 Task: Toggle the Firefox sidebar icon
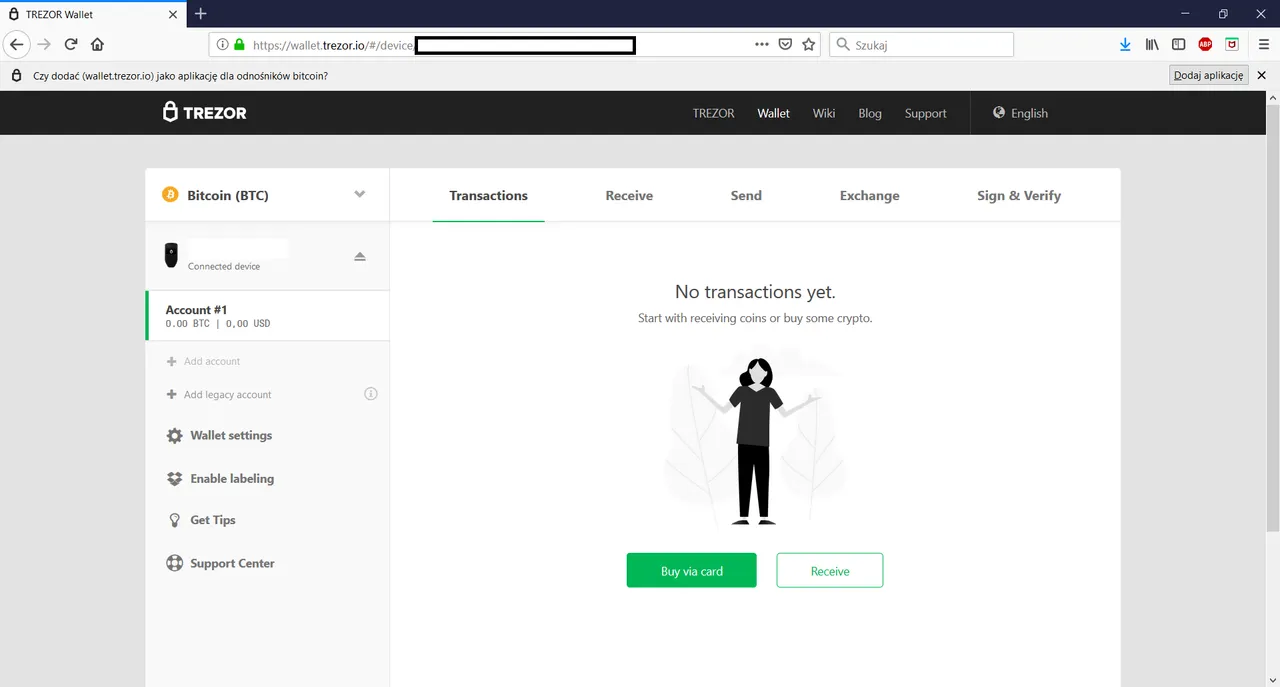pos(1179,44)
